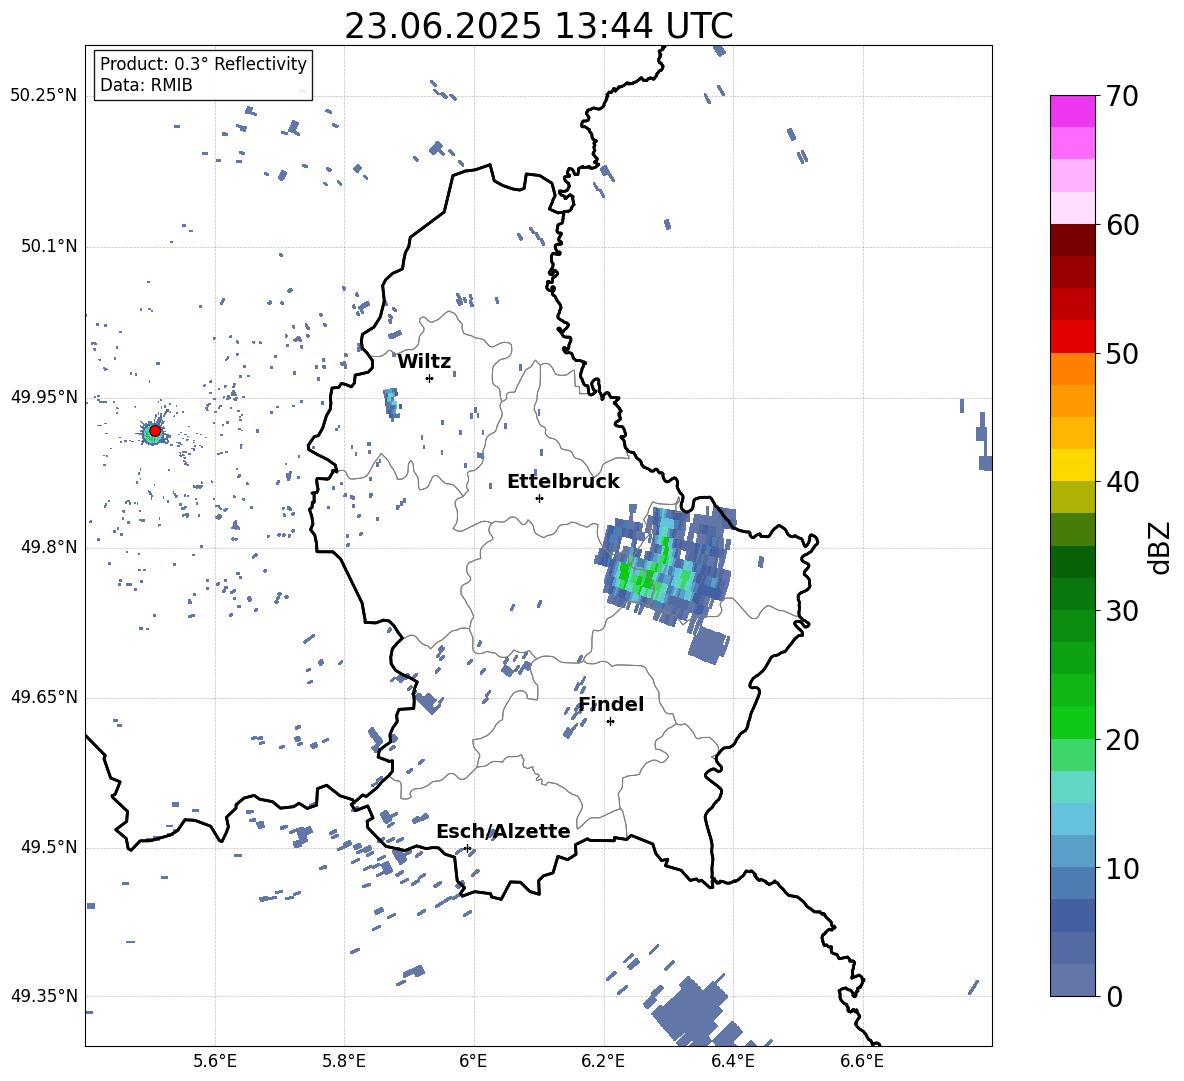Click the 40 dBZ colorbar label
Screen dimensions: 1184x1081
click(1121, 482)
